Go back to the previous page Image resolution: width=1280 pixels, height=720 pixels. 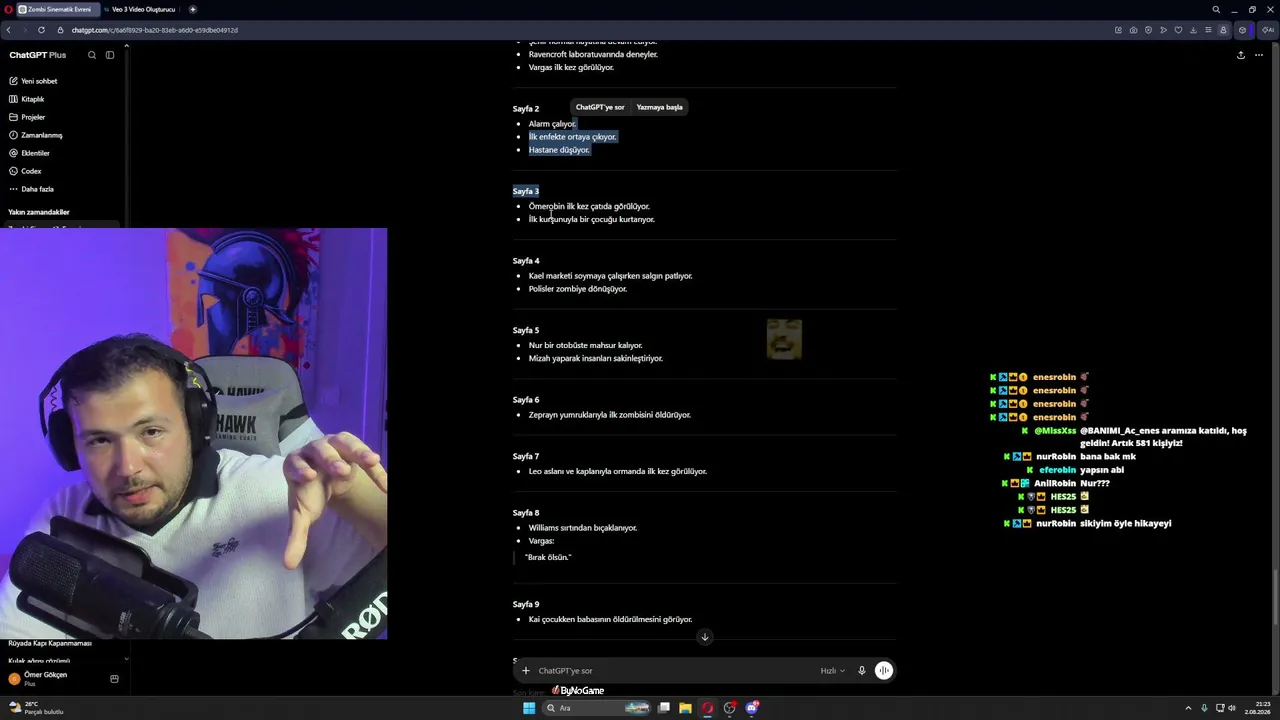click(8, 30)
